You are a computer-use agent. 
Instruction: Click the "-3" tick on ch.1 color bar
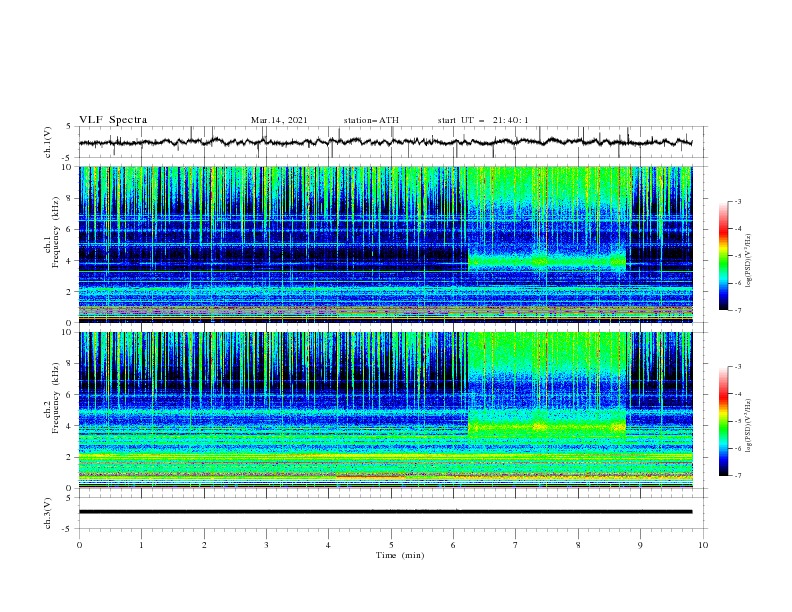tap(737, 201)
